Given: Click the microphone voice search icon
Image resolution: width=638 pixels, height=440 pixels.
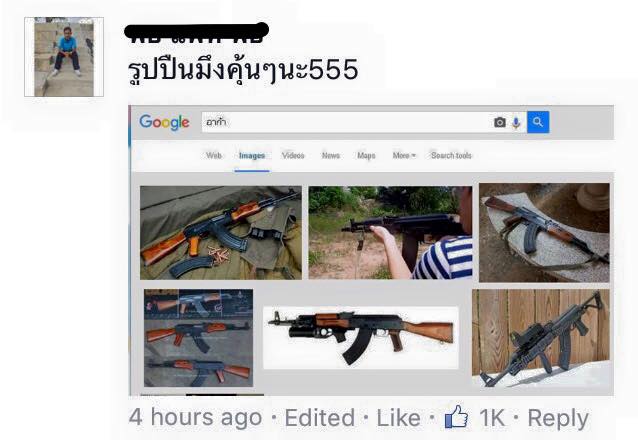Looking at the screenshot, I should tap(516, 122).
